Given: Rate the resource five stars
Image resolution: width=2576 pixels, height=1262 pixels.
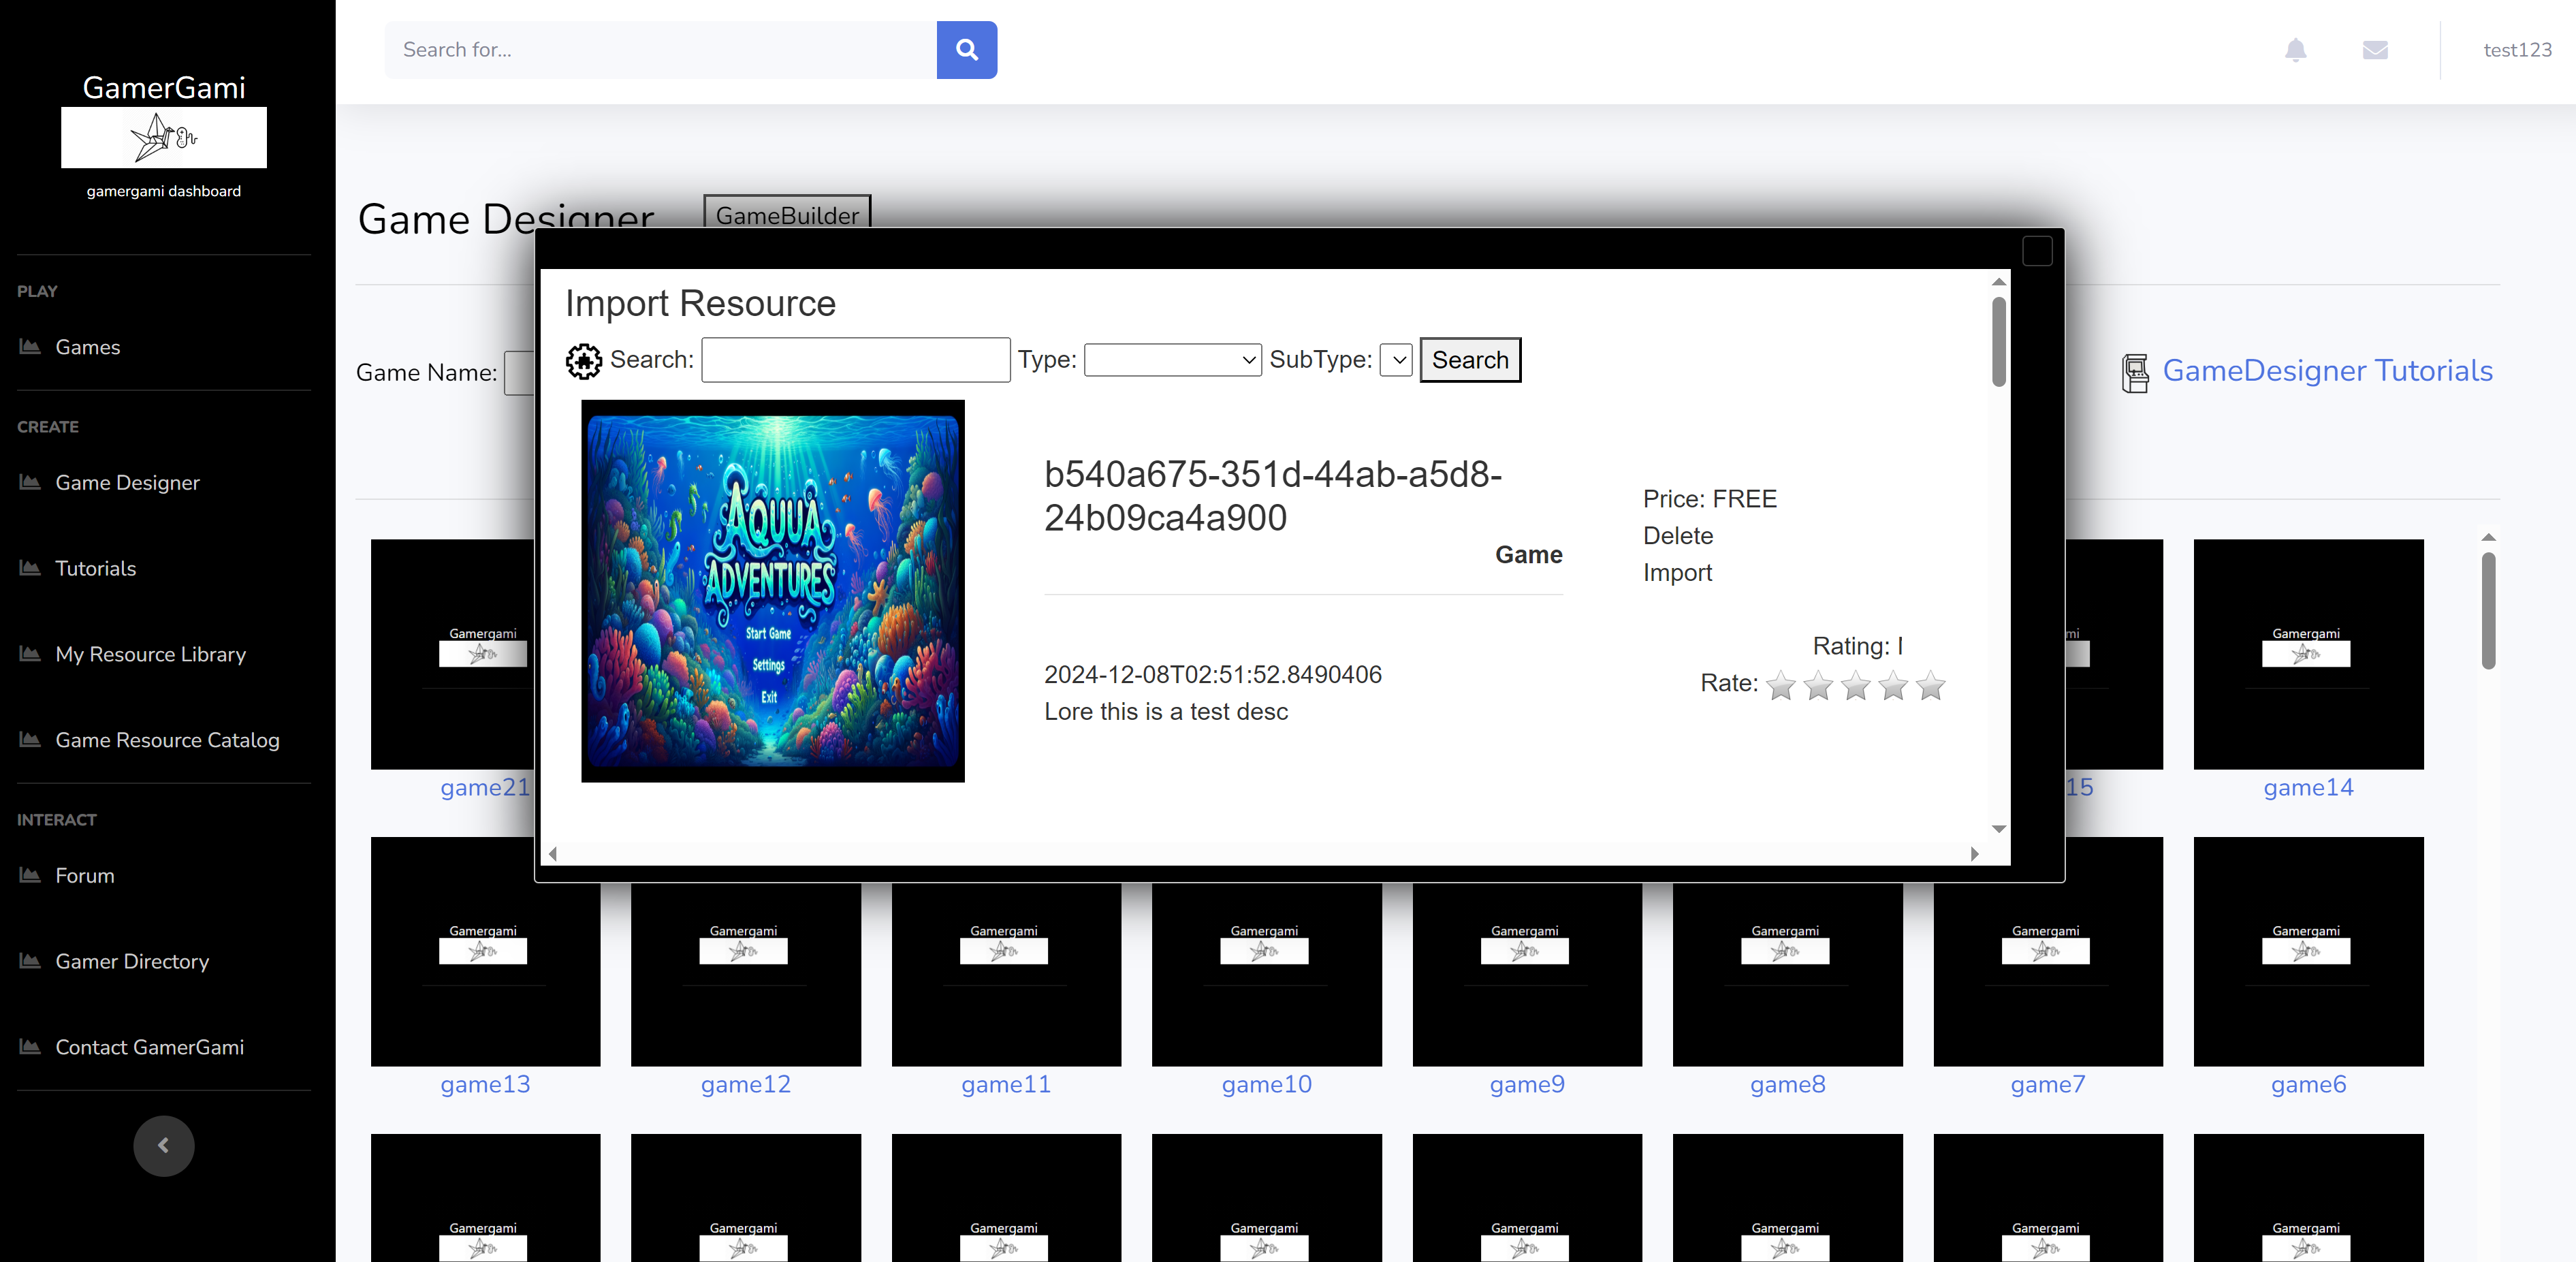Looking at the screenshot, I should (x=1930, y=686).
